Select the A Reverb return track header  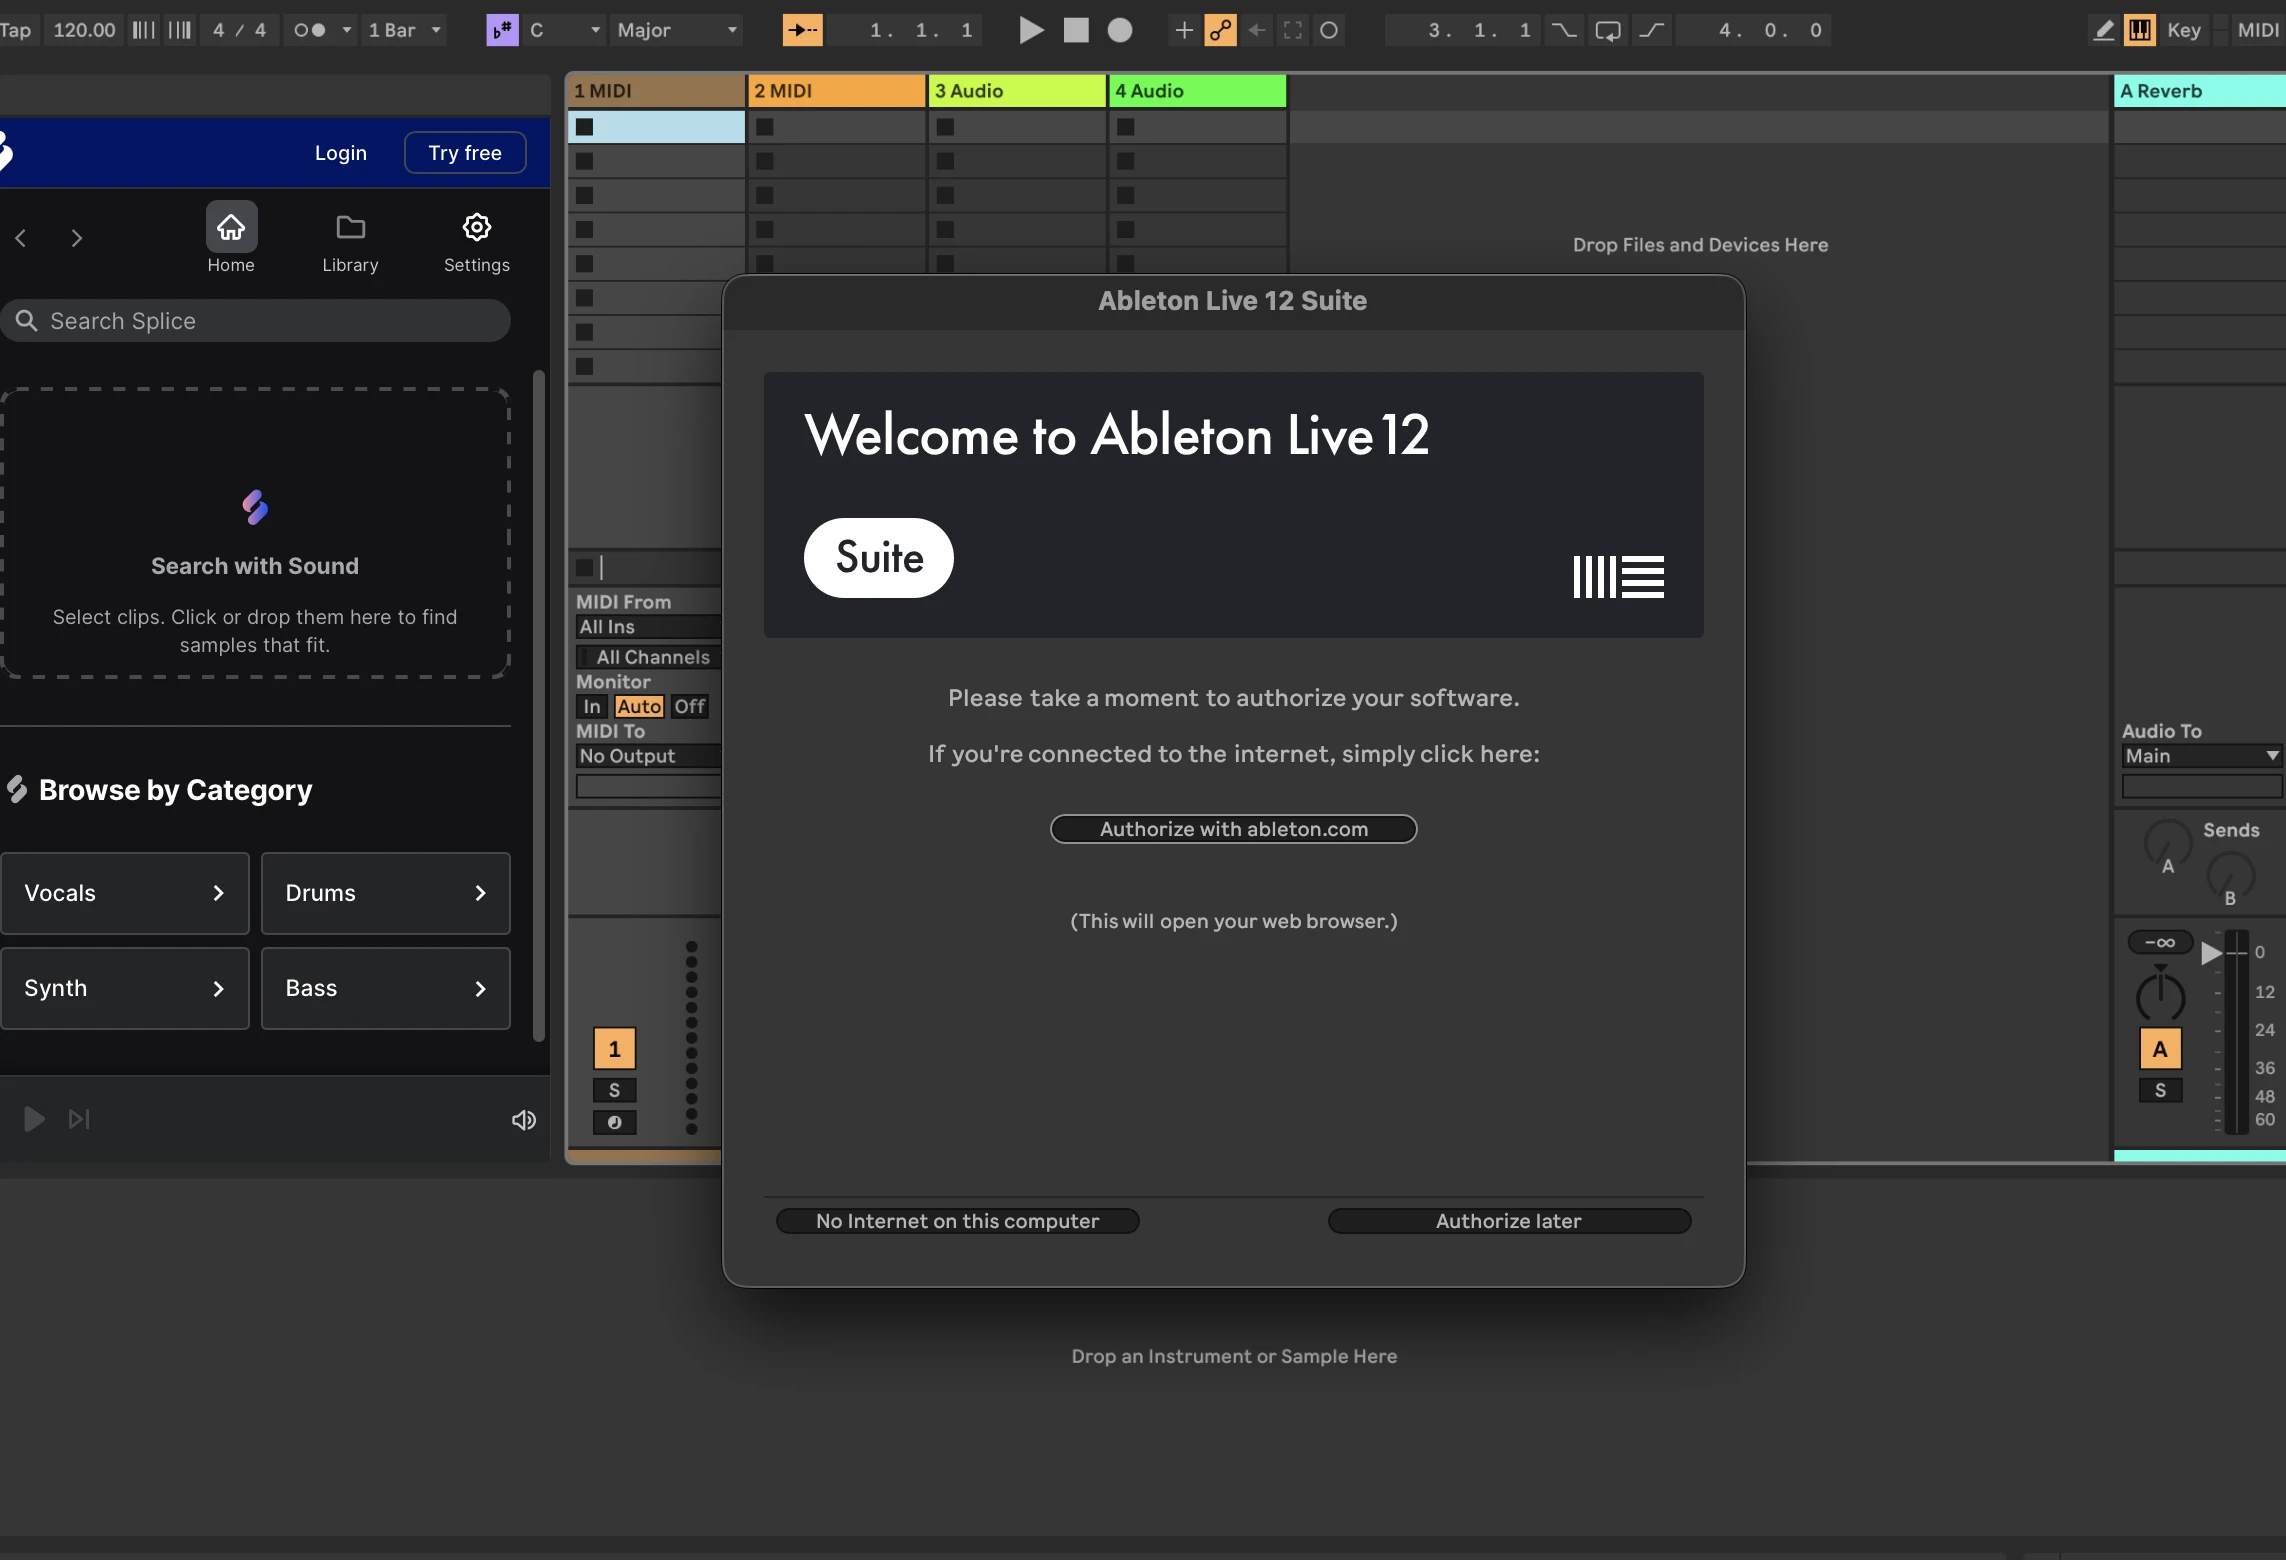2200,91
